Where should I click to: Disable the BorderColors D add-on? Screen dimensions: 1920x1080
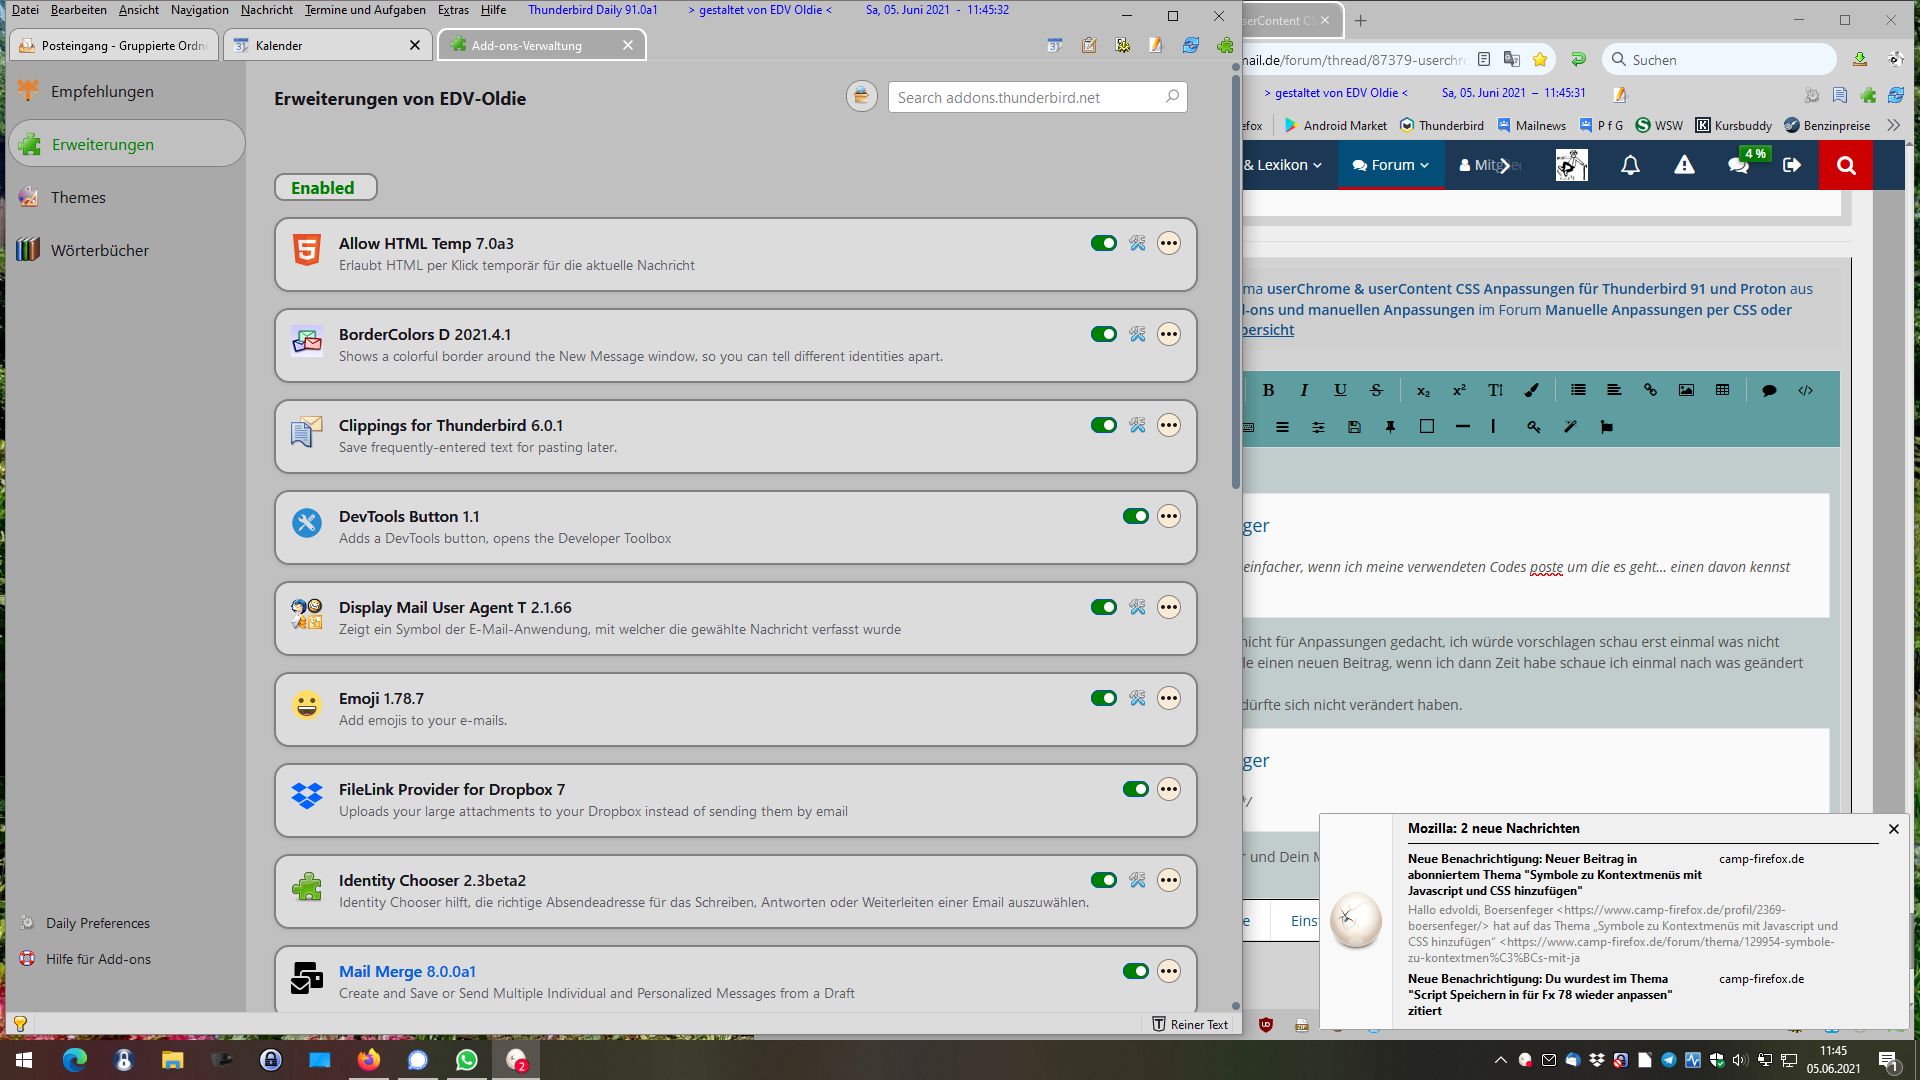click(x=1104, y=334)
